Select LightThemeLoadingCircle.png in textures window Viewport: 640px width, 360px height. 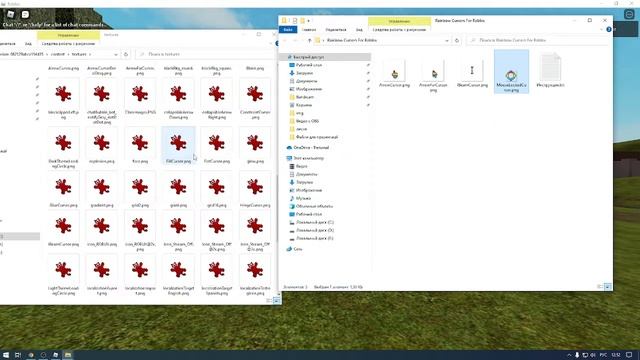(63, 275)
